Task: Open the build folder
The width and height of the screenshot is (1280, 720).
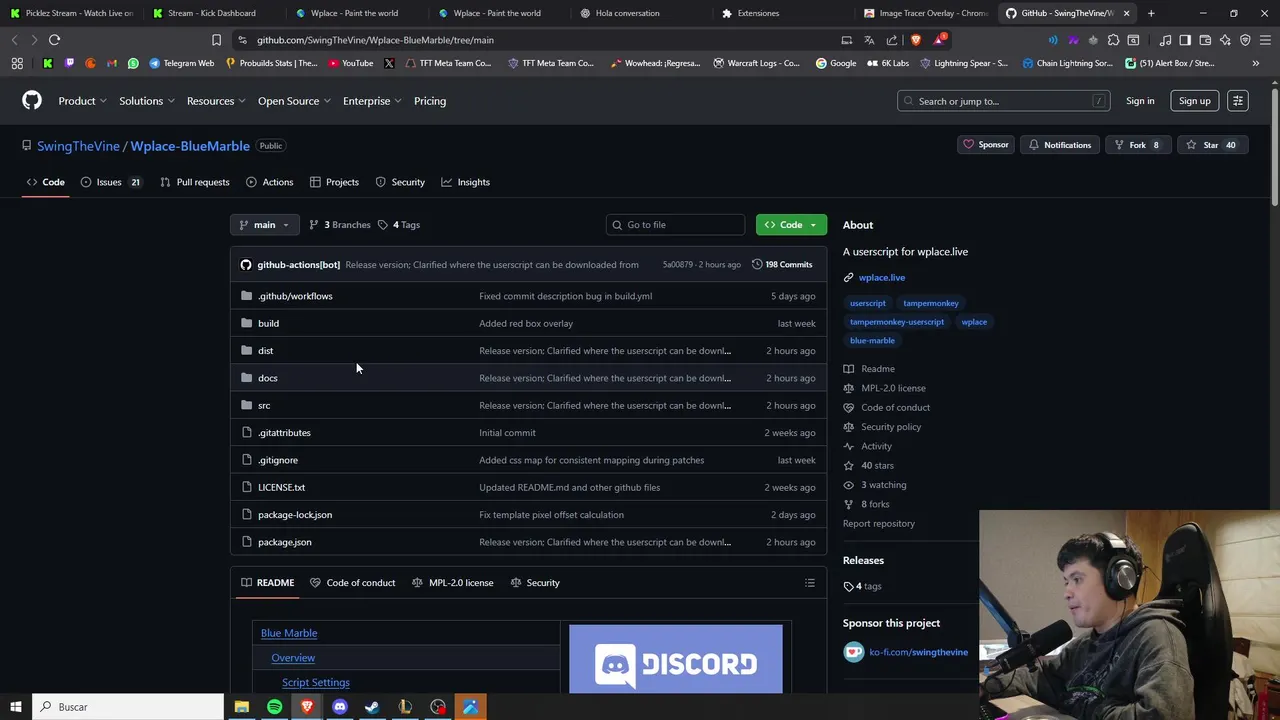Action: [x=268, y=323]
